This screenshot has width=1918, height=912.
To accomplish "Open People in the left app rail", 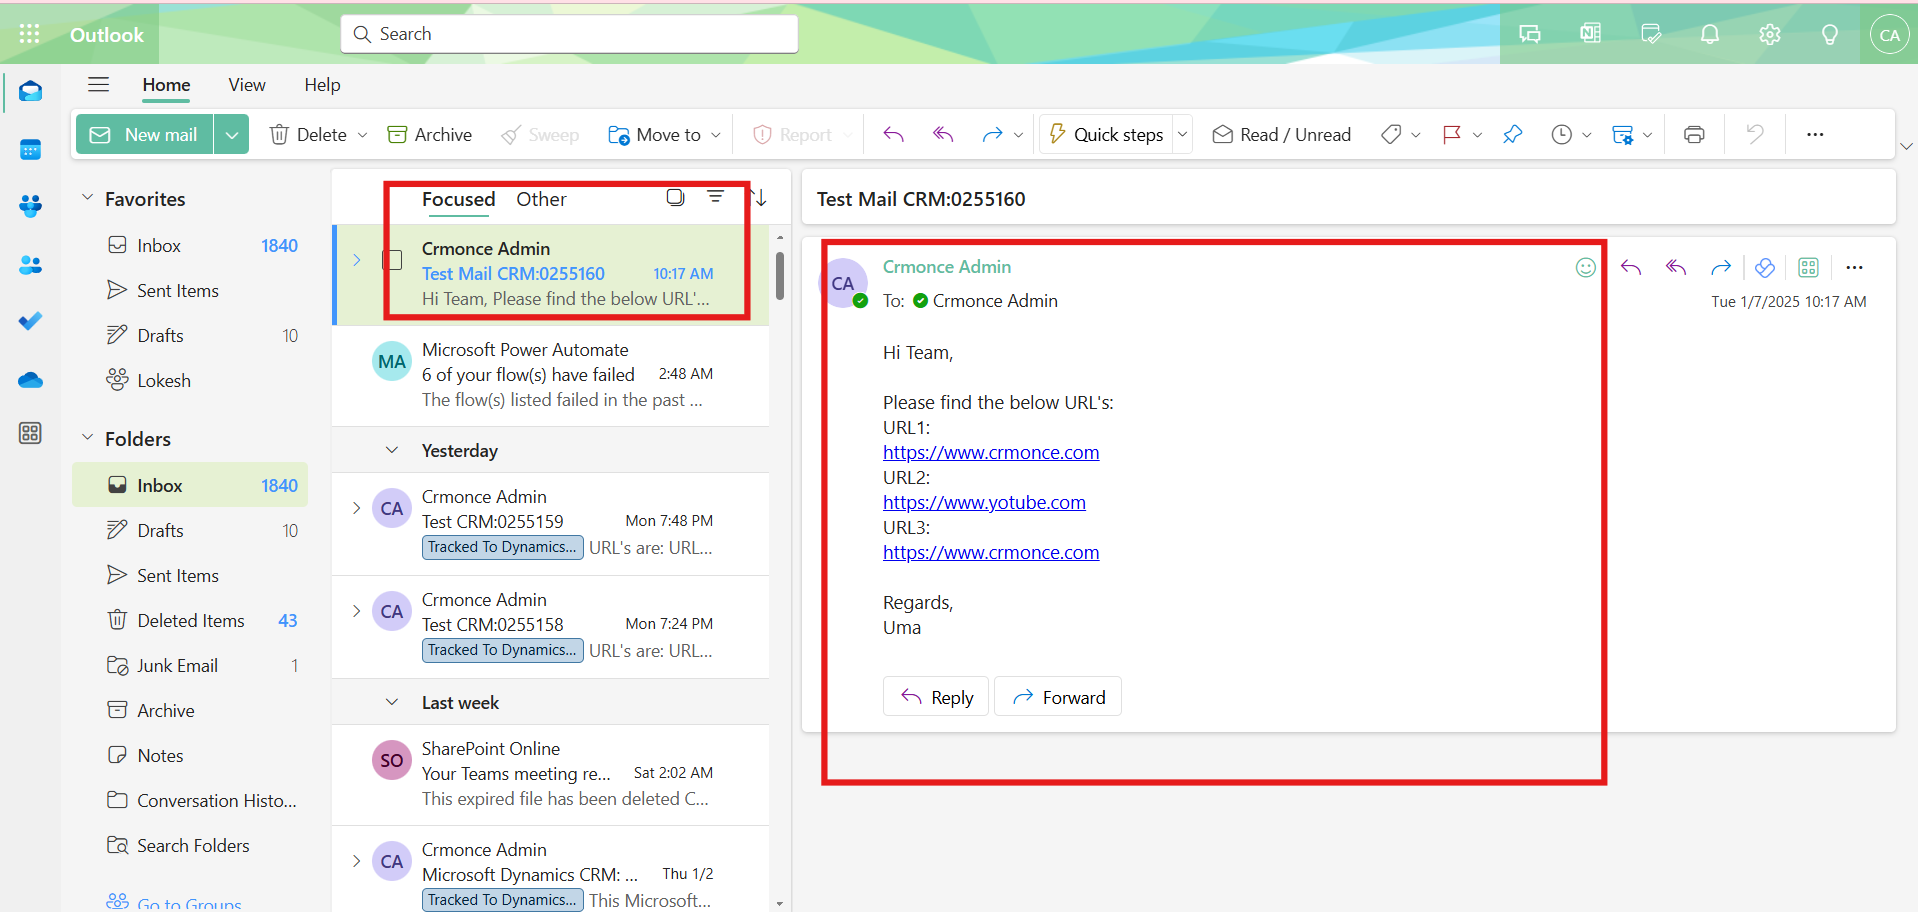I will point(30,265).
